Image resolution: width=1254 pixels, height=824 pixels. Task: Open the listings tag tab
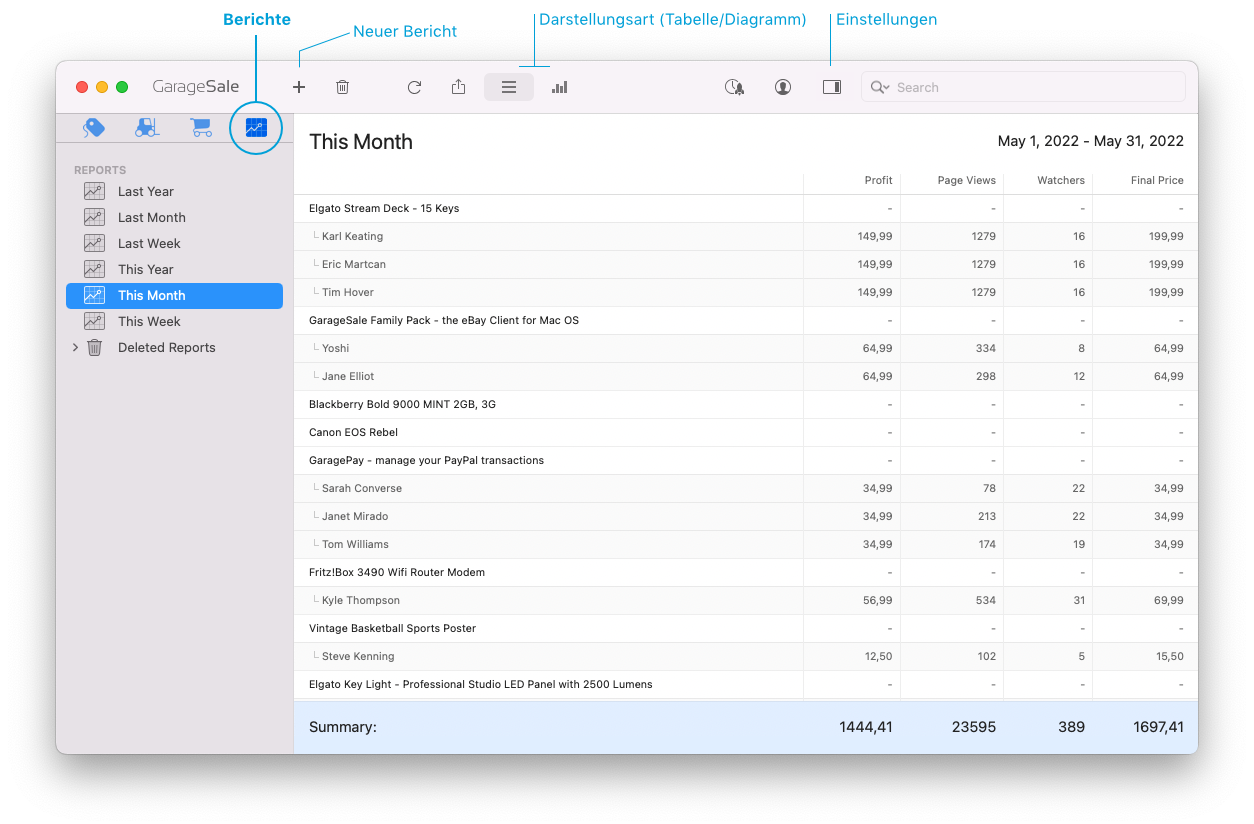pyautogui.click(x=94, y=128)
